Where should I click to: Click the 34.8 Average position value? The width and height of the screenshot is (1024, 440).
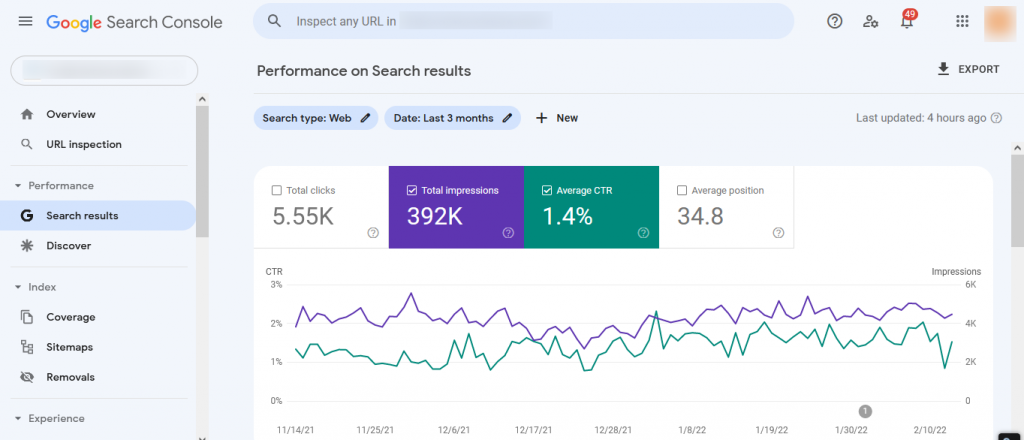700,216
